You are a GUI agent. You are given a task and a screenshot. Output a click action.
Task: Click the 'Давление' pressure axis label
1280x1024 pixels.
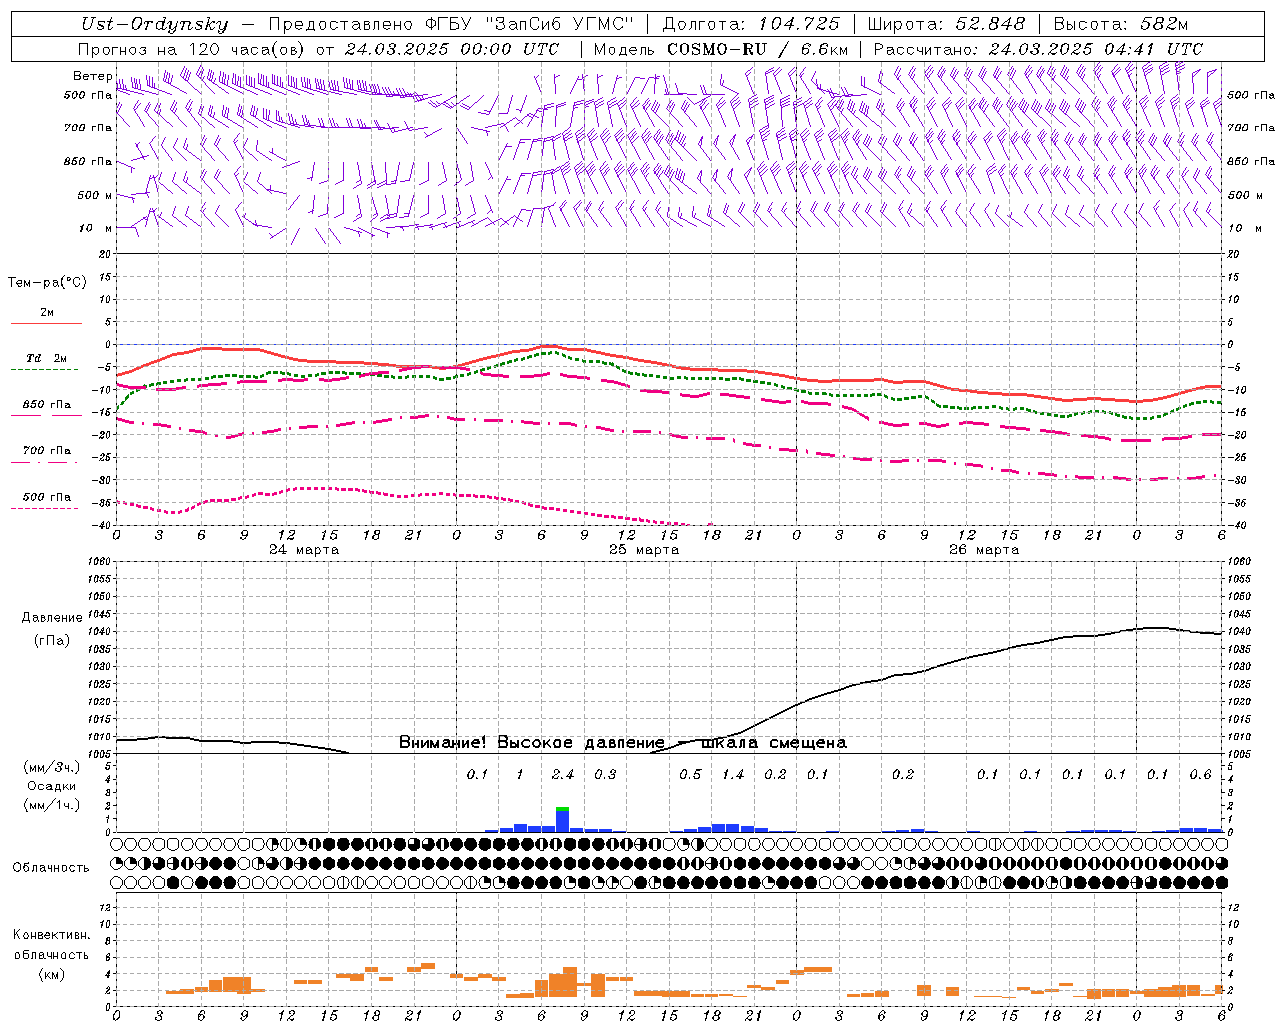click(x=52, y=618)
